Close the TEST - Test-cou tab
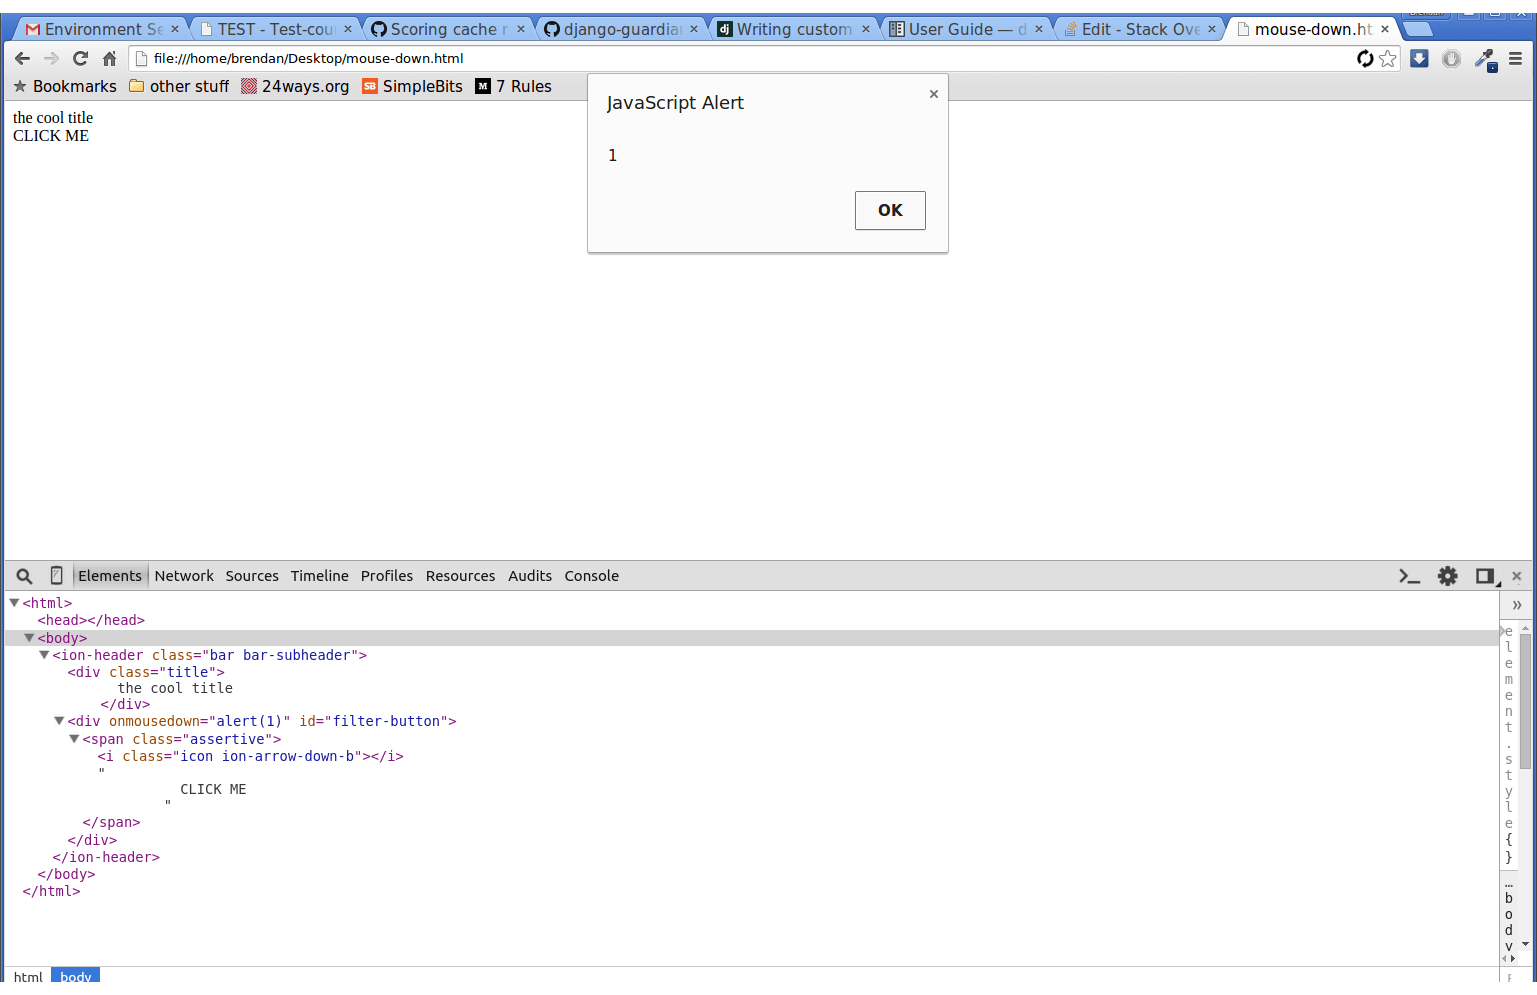1537x995 pixels. (348, 29)
